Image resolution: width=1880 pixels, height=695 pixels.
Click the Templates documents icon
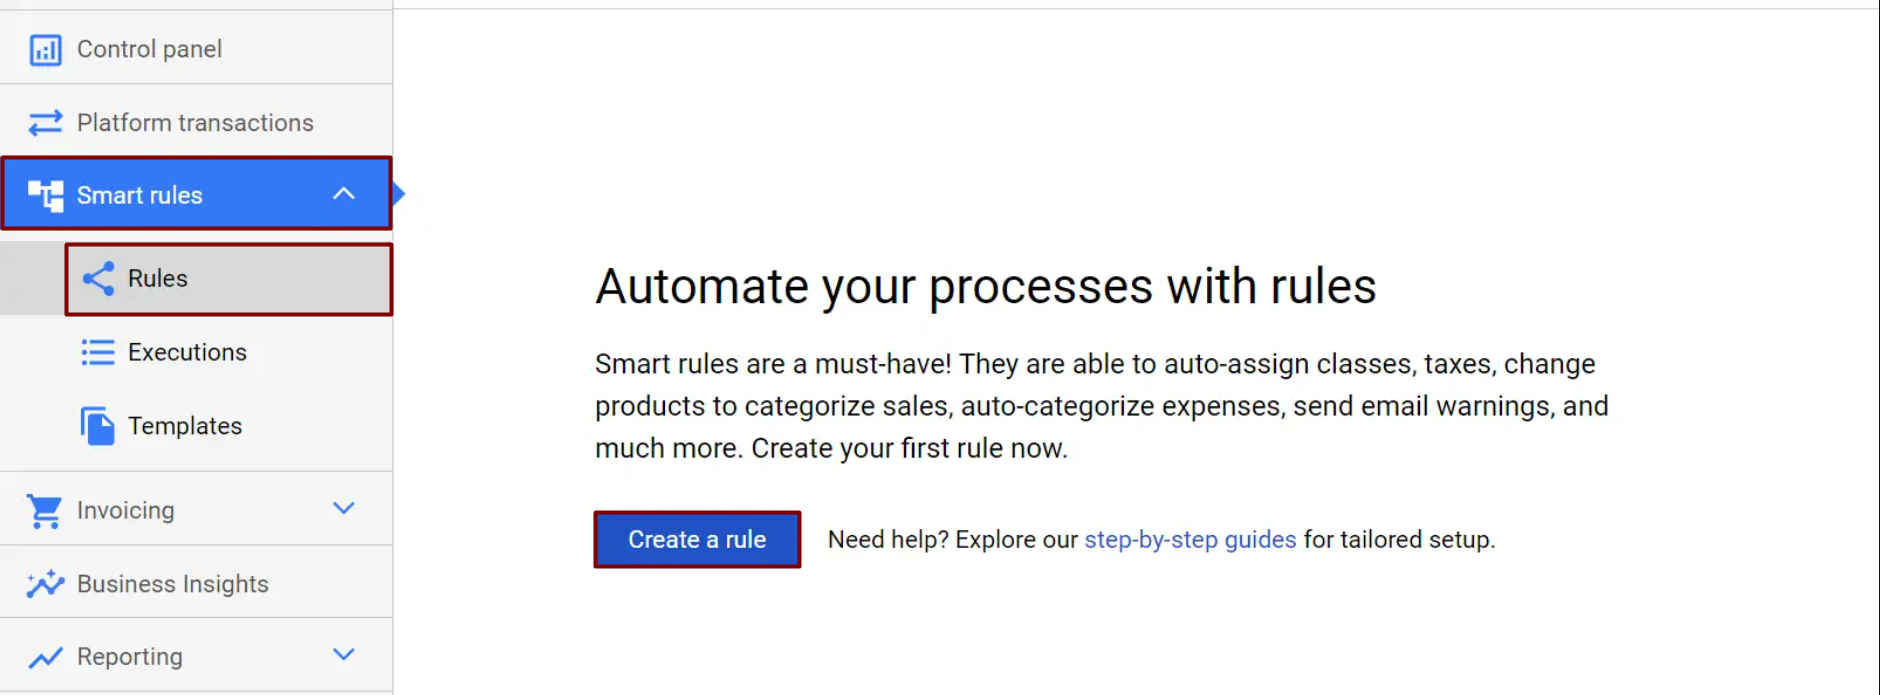98,426
